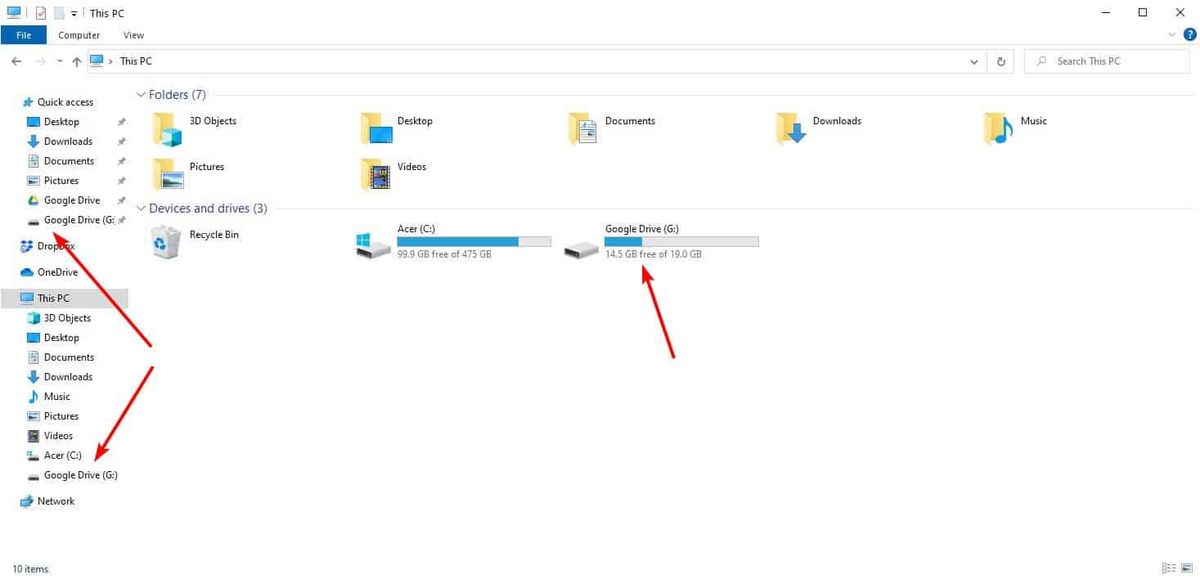The image size is (1200, 579).
Task: Open the Help question mark icon
Action: (1190, 34)
